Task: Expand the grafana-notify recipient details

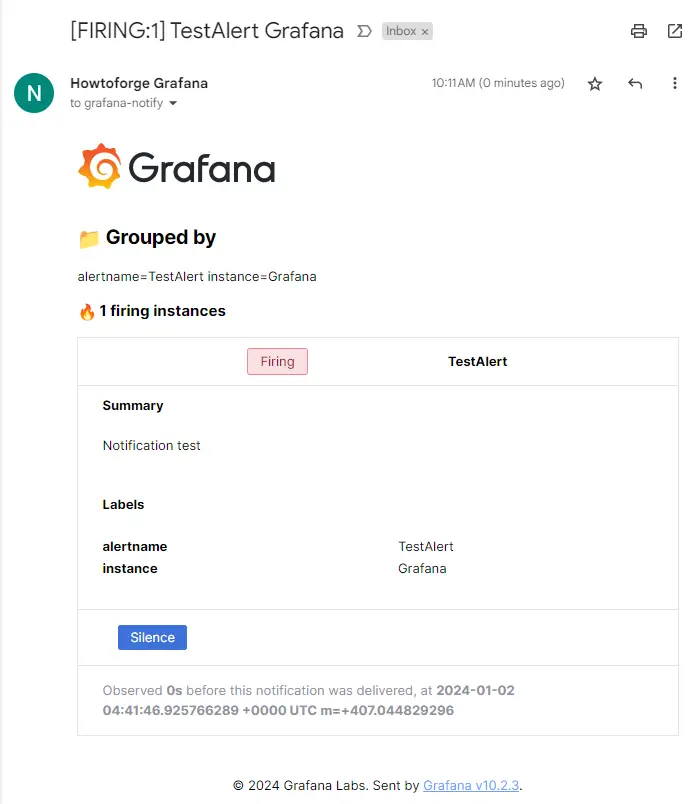Action: click(113, 104)
